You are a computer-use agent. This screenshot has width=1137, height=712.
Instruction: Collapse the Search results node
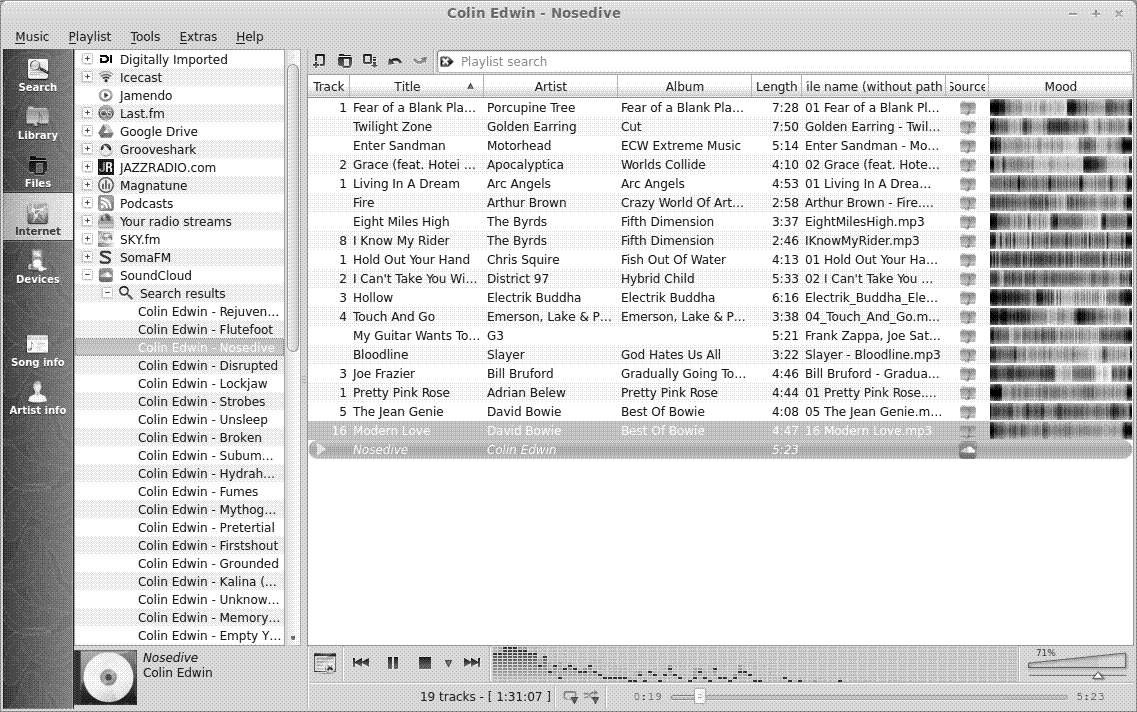pos(107,293)
